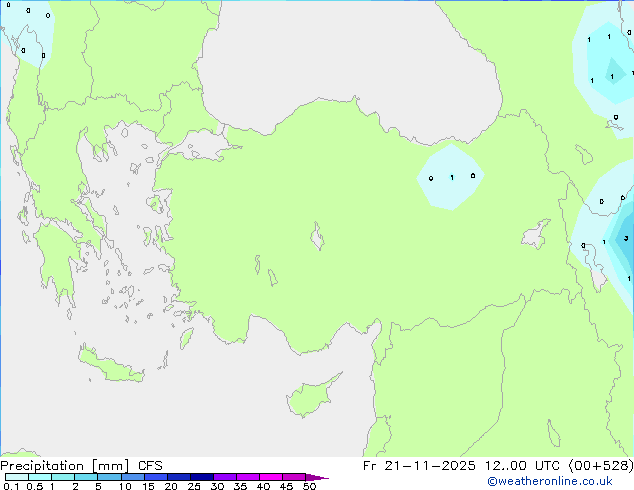Screen dimensions: 634x490
Task: Click the island of Cyprus on the map
Action: click(311, 396)
